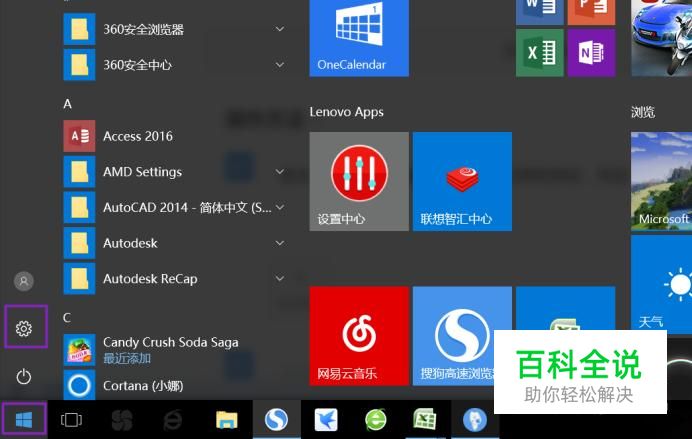Expand the Autodesk ReCap folder chevron
The image size is (692, 439).
coord(280,278)
